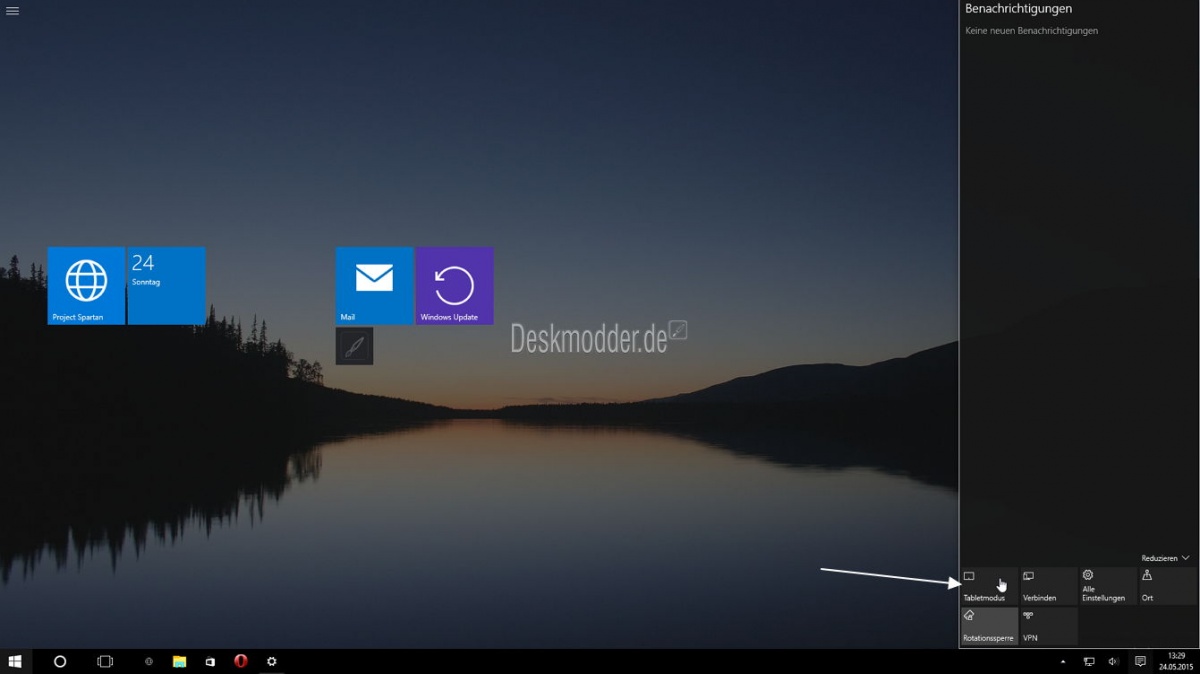Open Alle Einstellungen from quick actions
Viewport: 1200px width, 674px height.
pos(1106,584)
